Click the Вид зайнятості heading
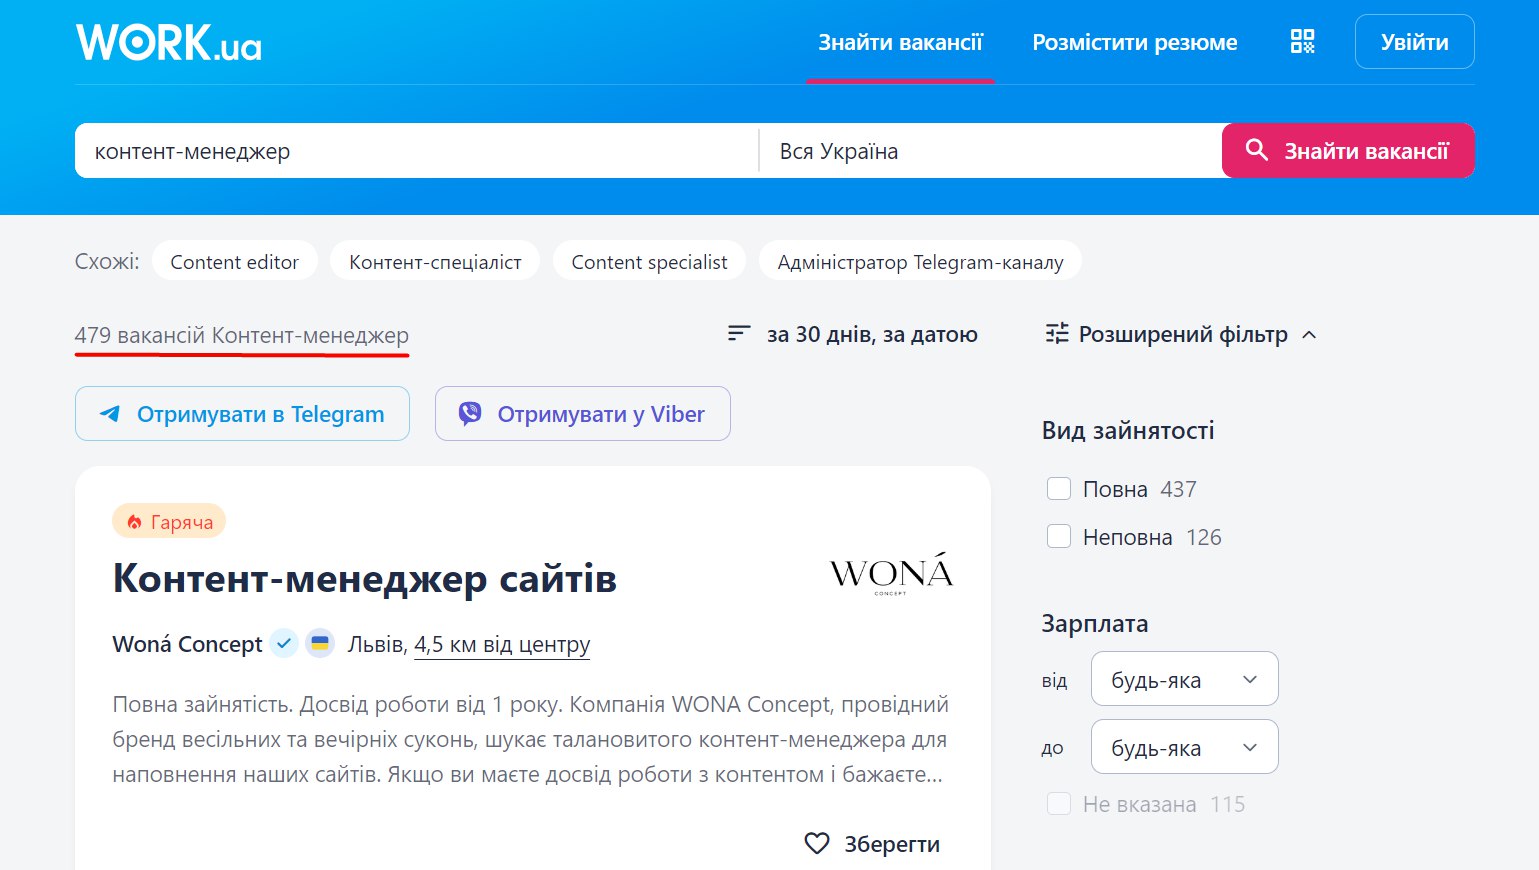This screenshot has width=1539, height=870. click(1128, 431)
